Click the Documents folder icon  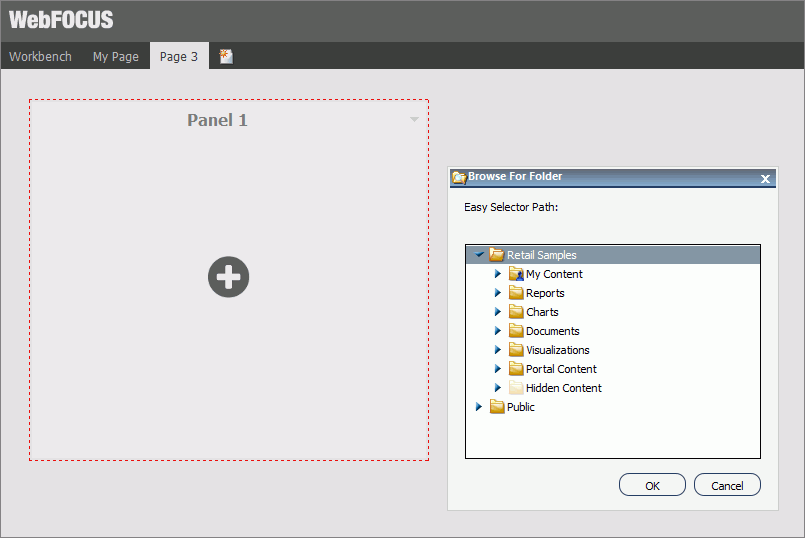tap(516, 331)
